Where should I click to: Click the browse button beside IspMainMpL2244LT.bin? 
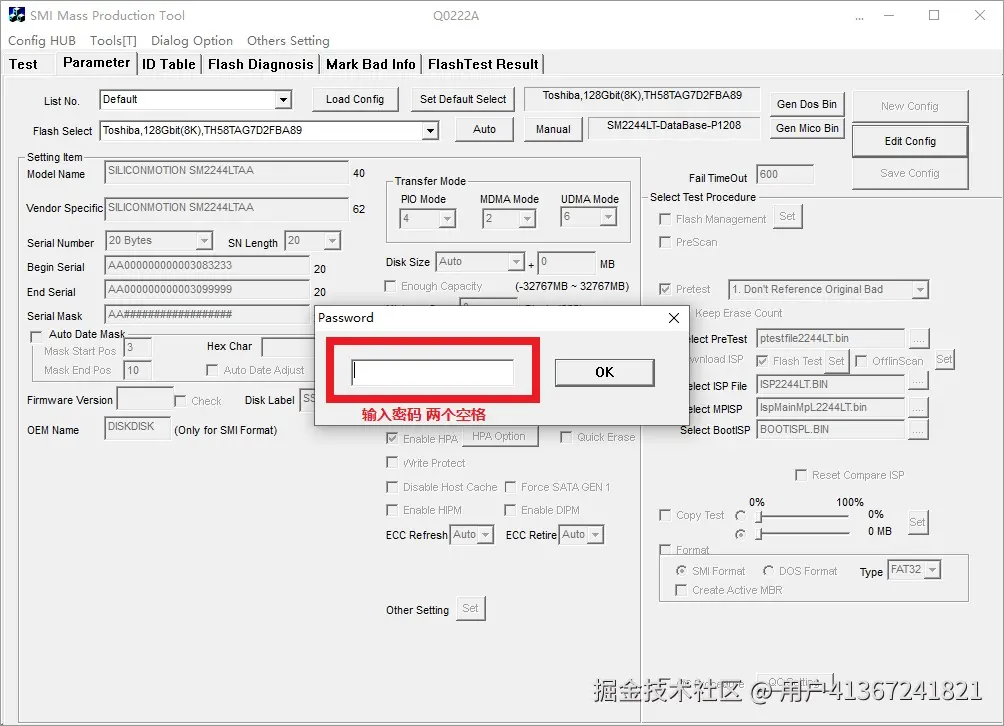coord(918,407)
